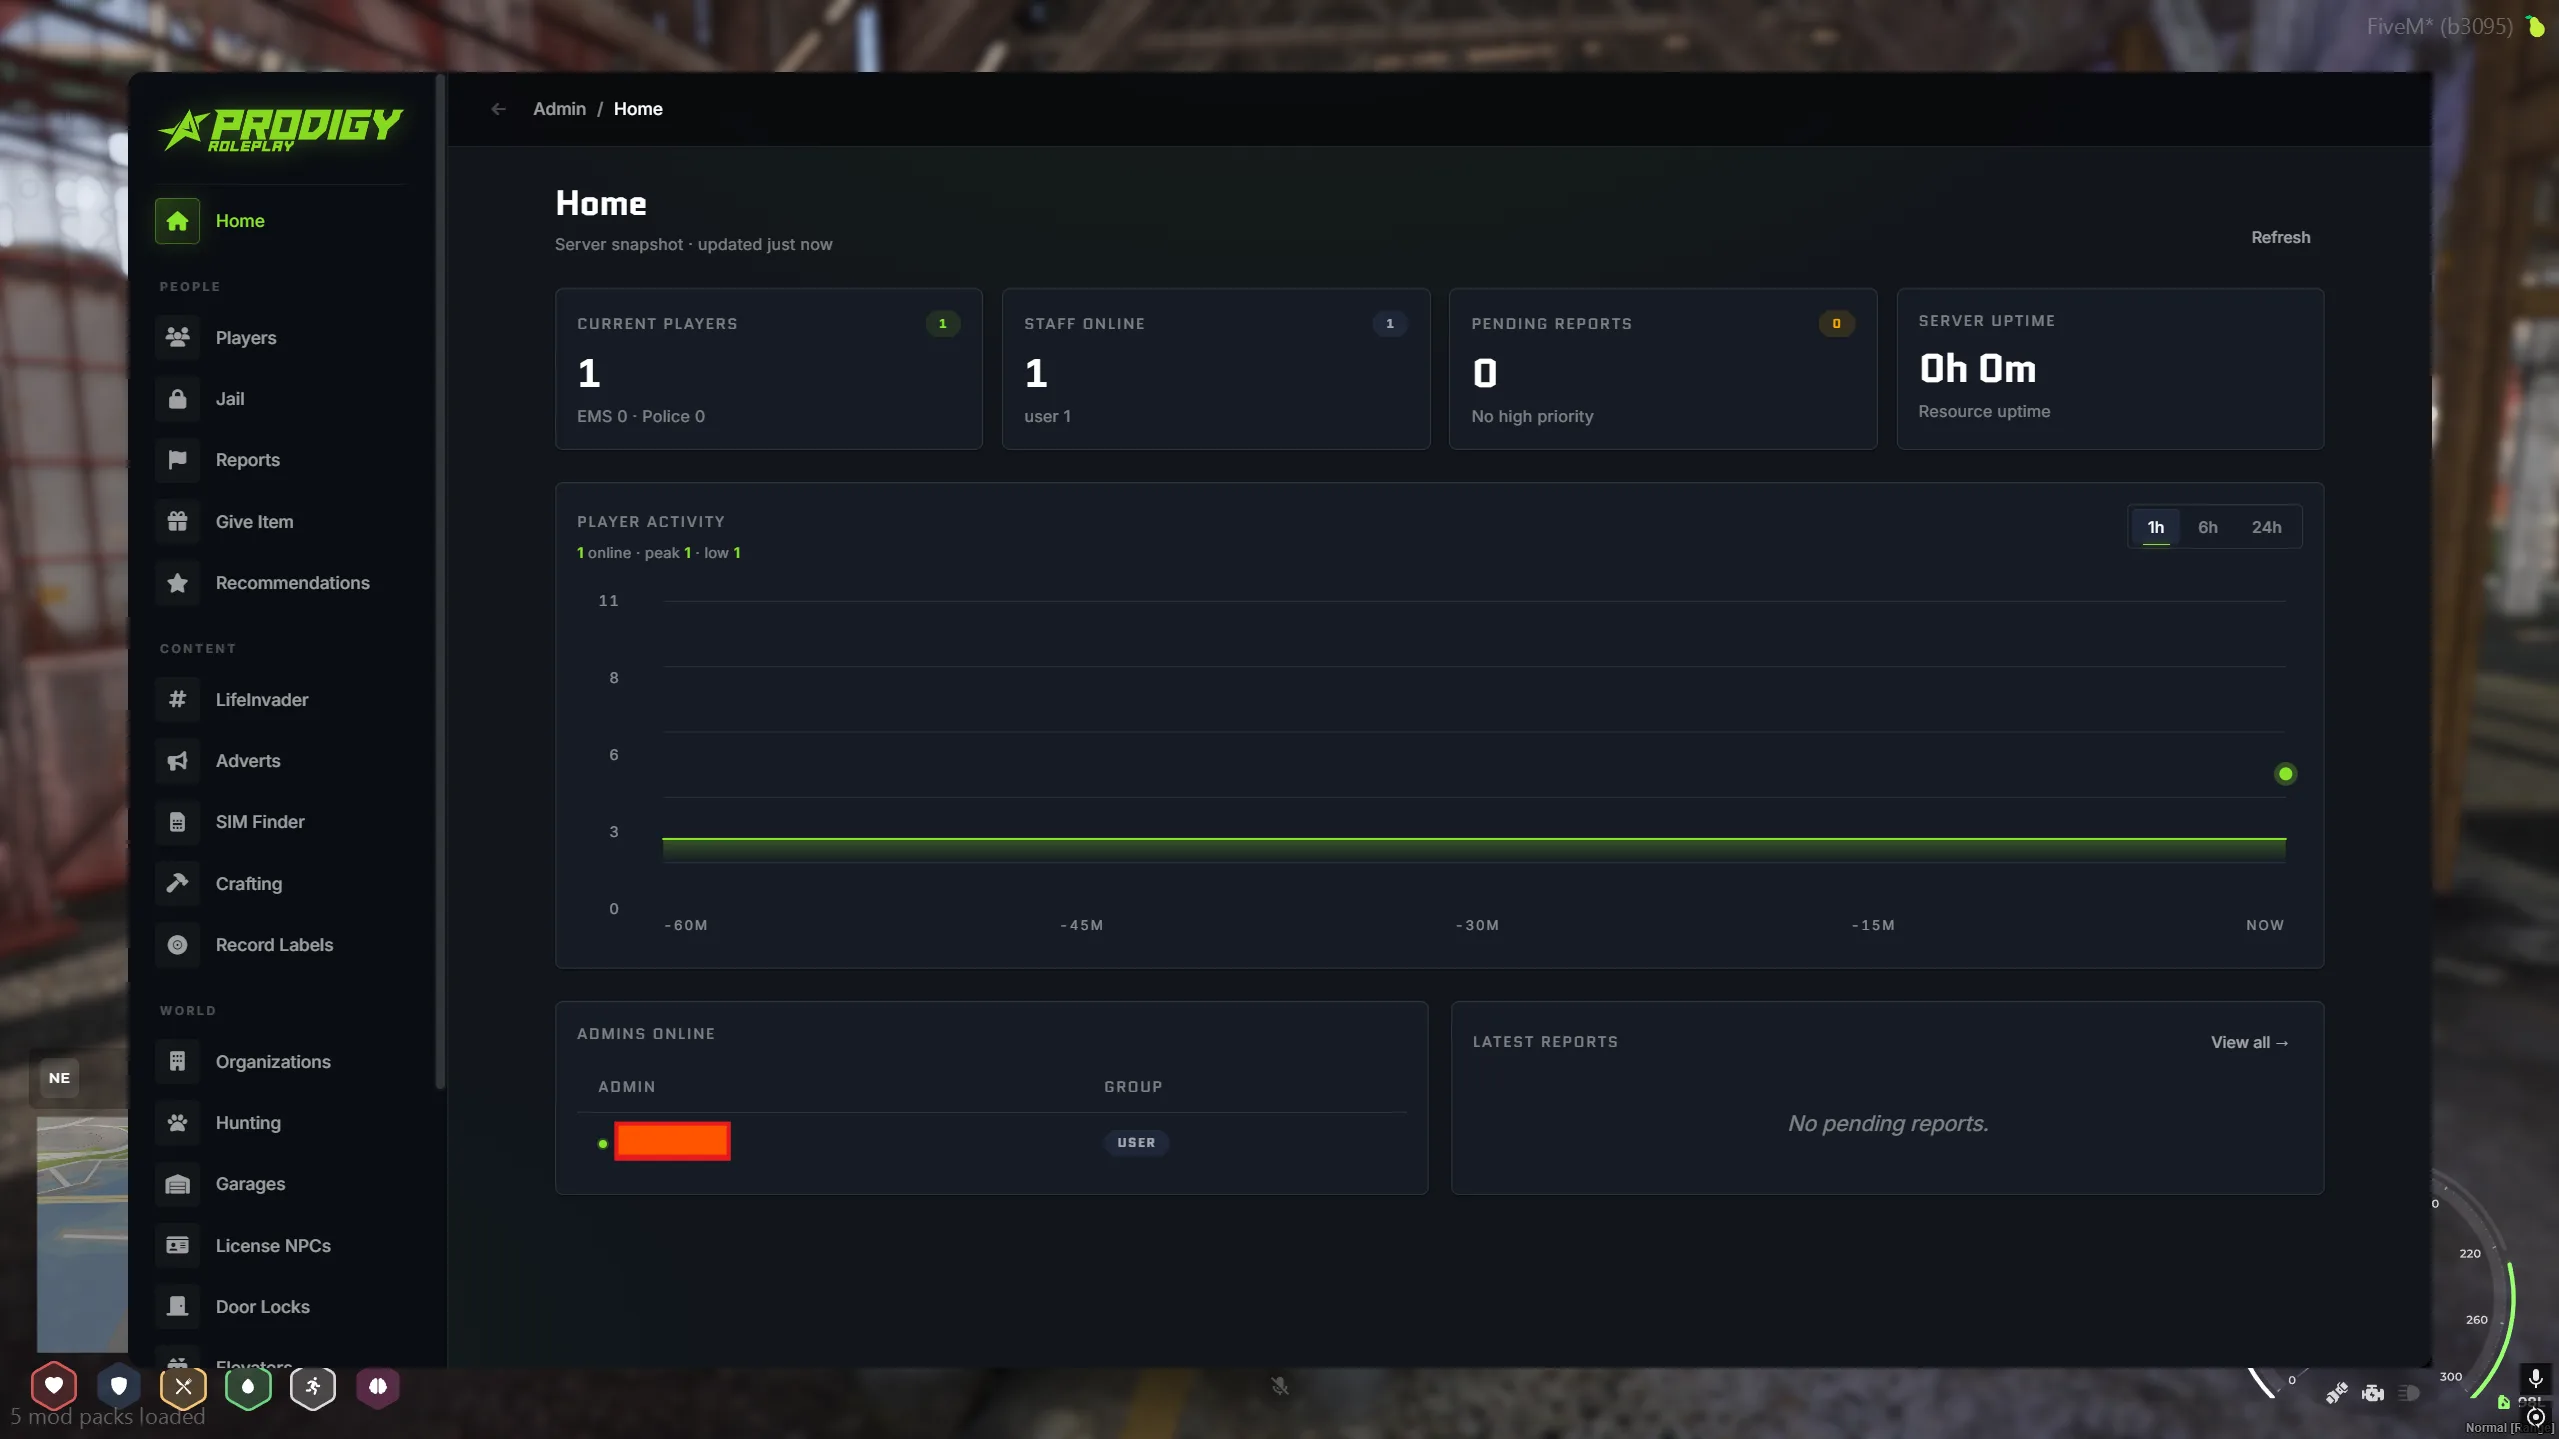
Task: Open the Crafting menu item
Action: pos(281,884)
